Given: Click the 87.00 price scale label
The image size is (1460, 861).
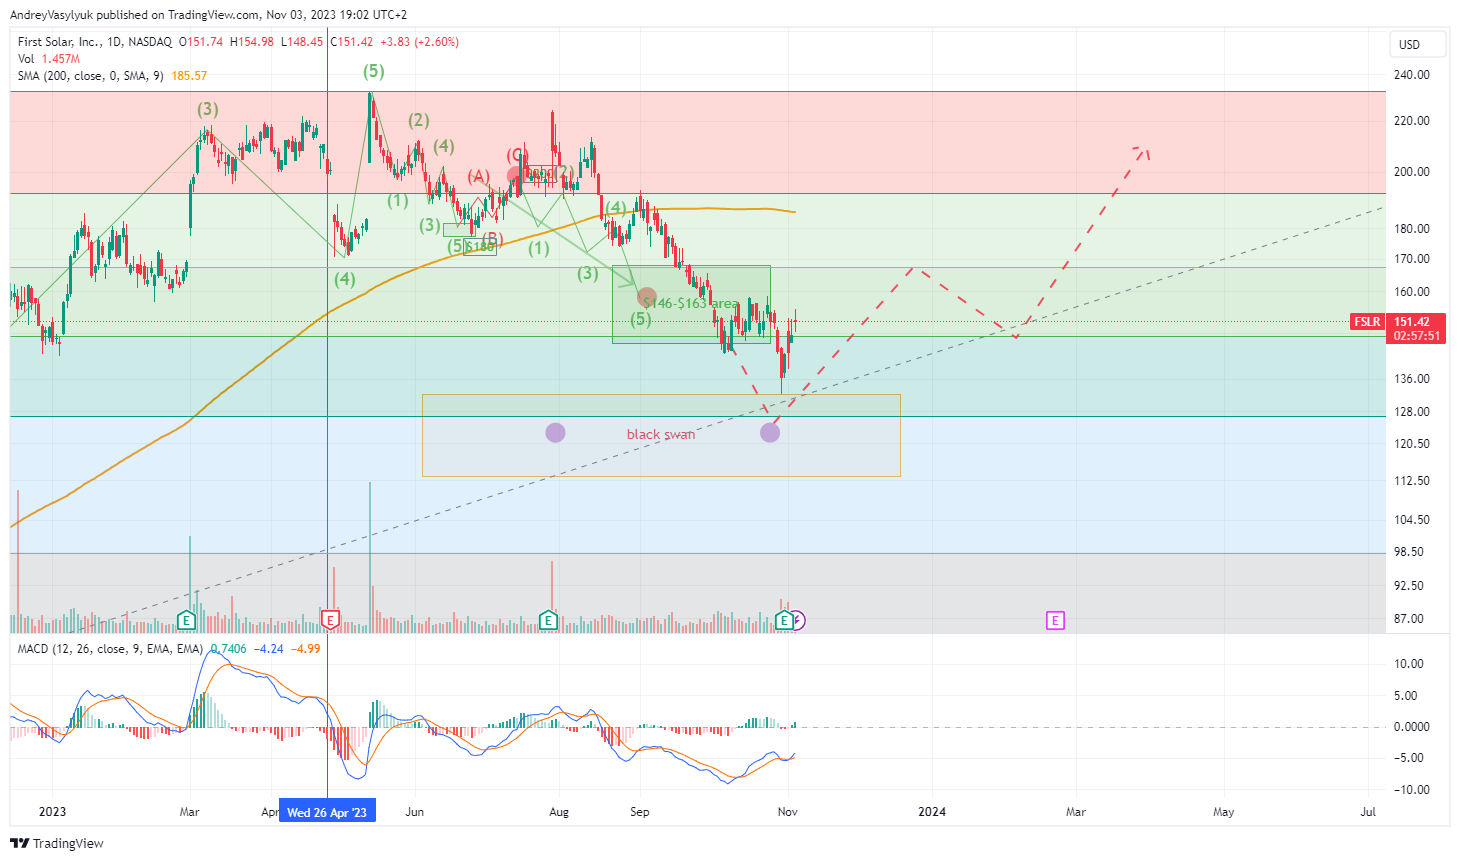Looking at the screenshot, I should 1409,619.
